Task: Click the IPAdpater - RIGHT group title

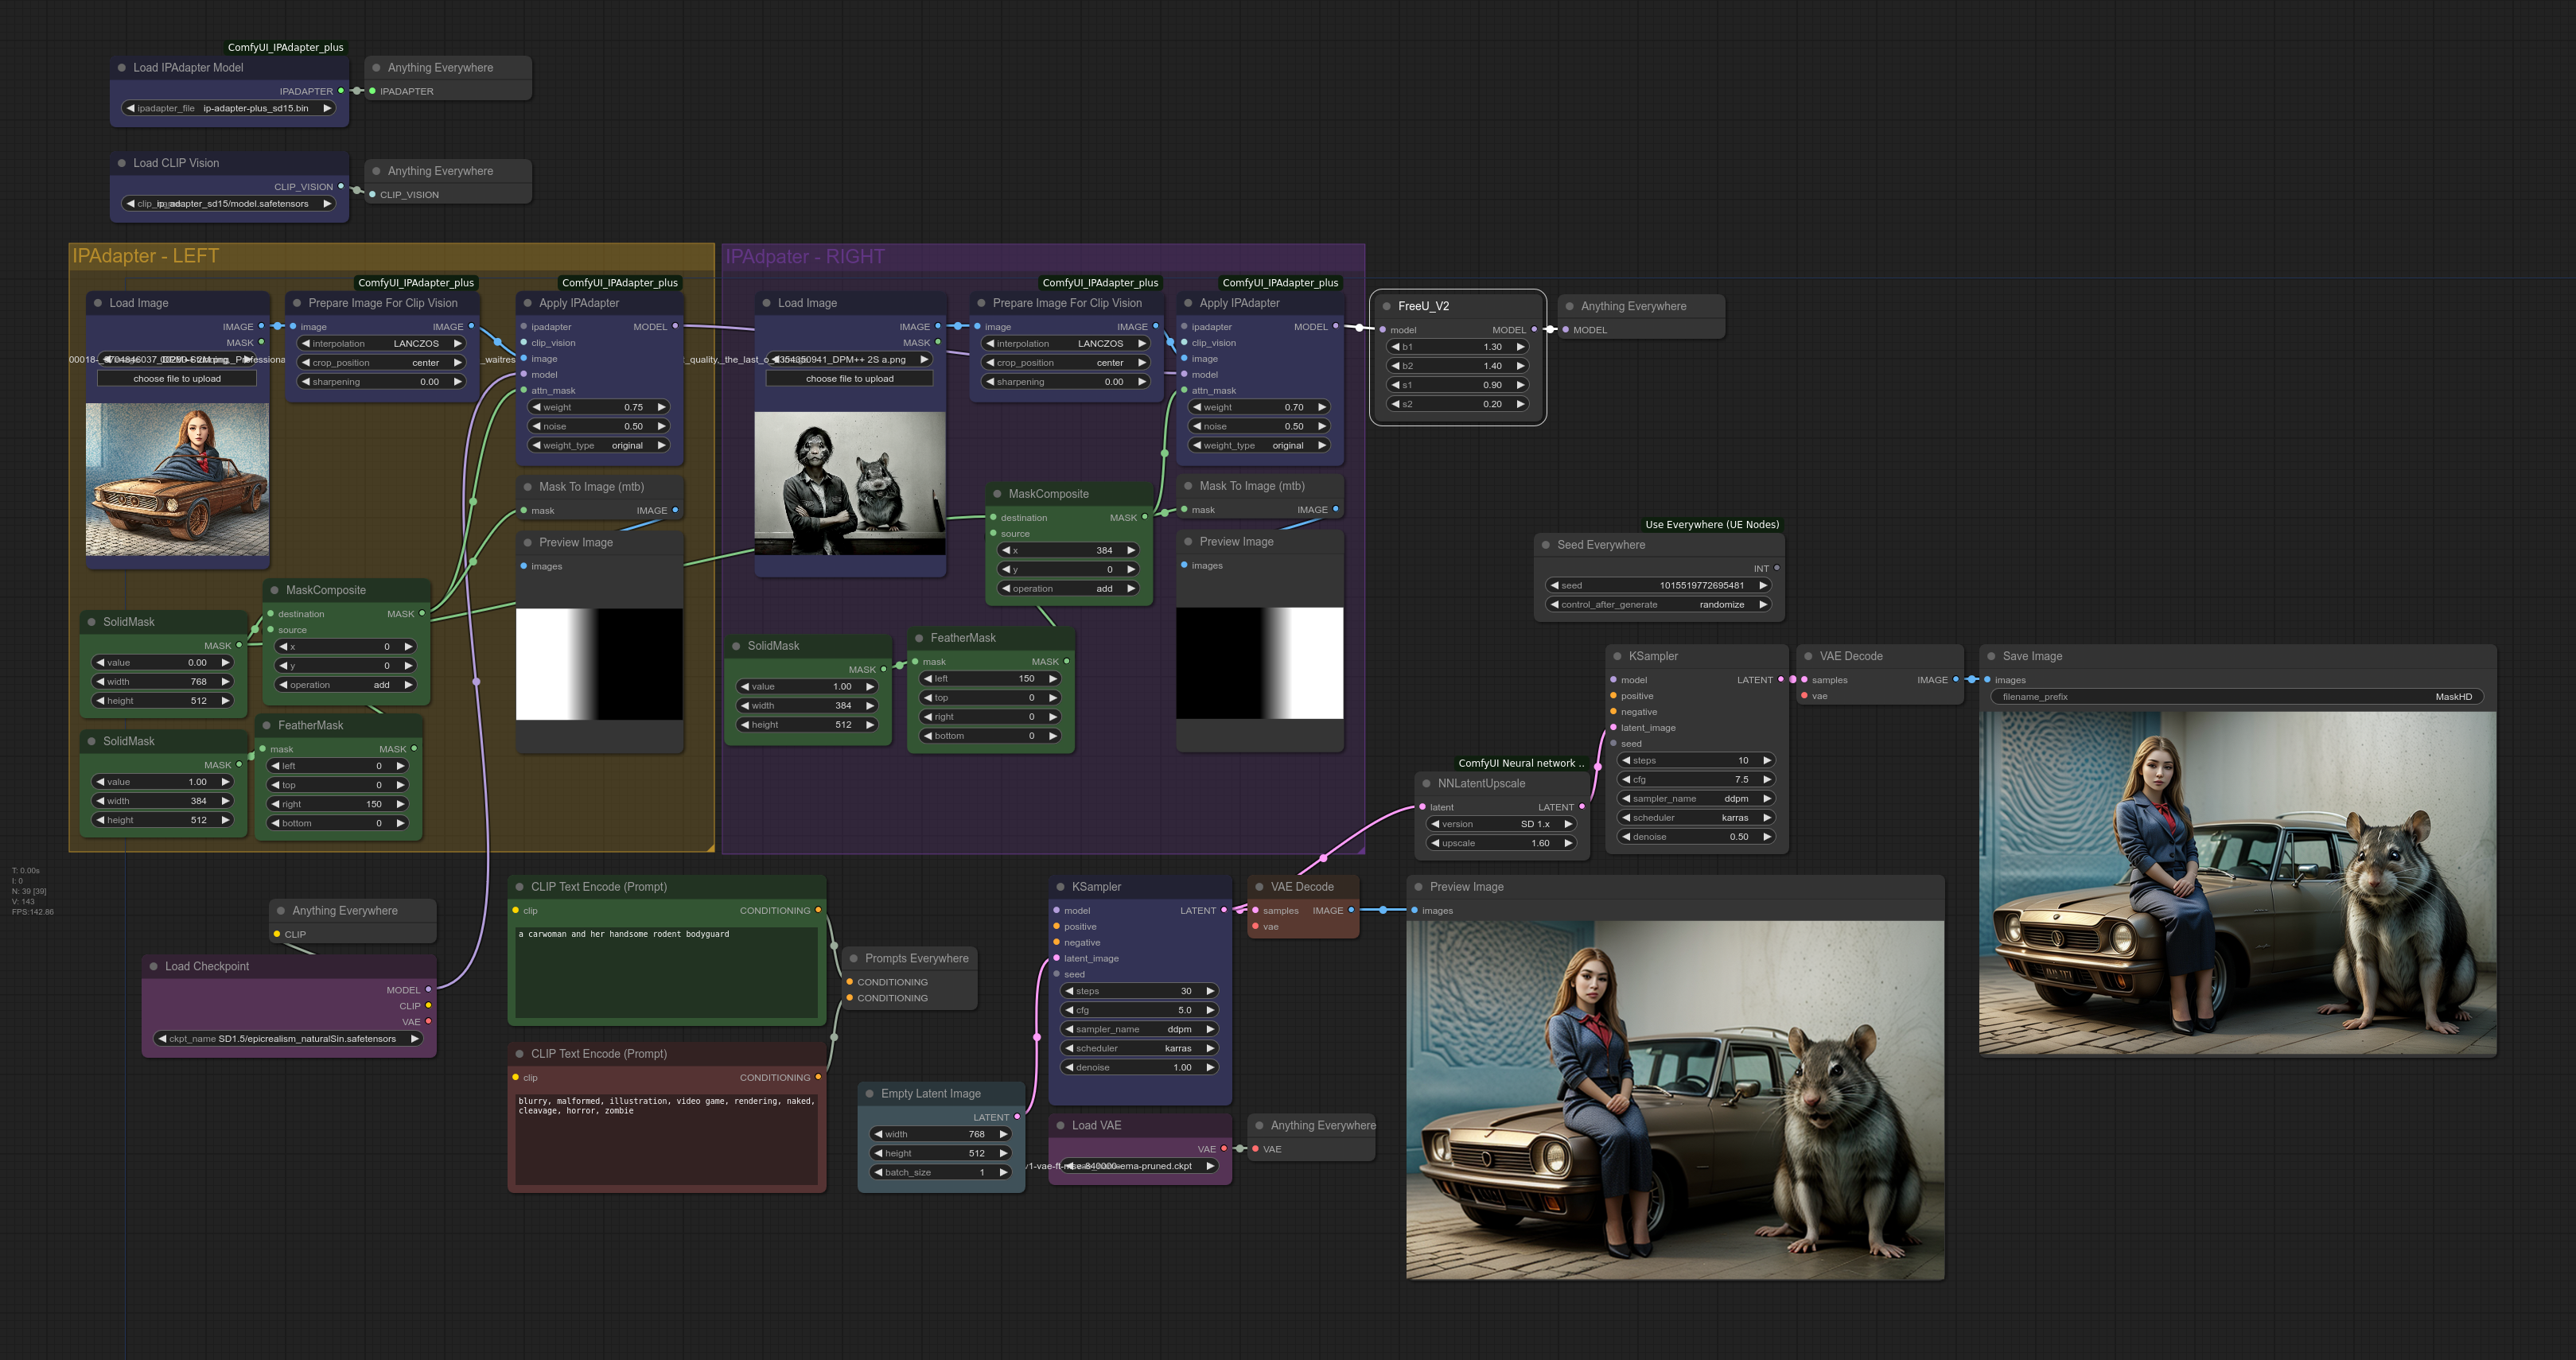Action: [805, 257]
